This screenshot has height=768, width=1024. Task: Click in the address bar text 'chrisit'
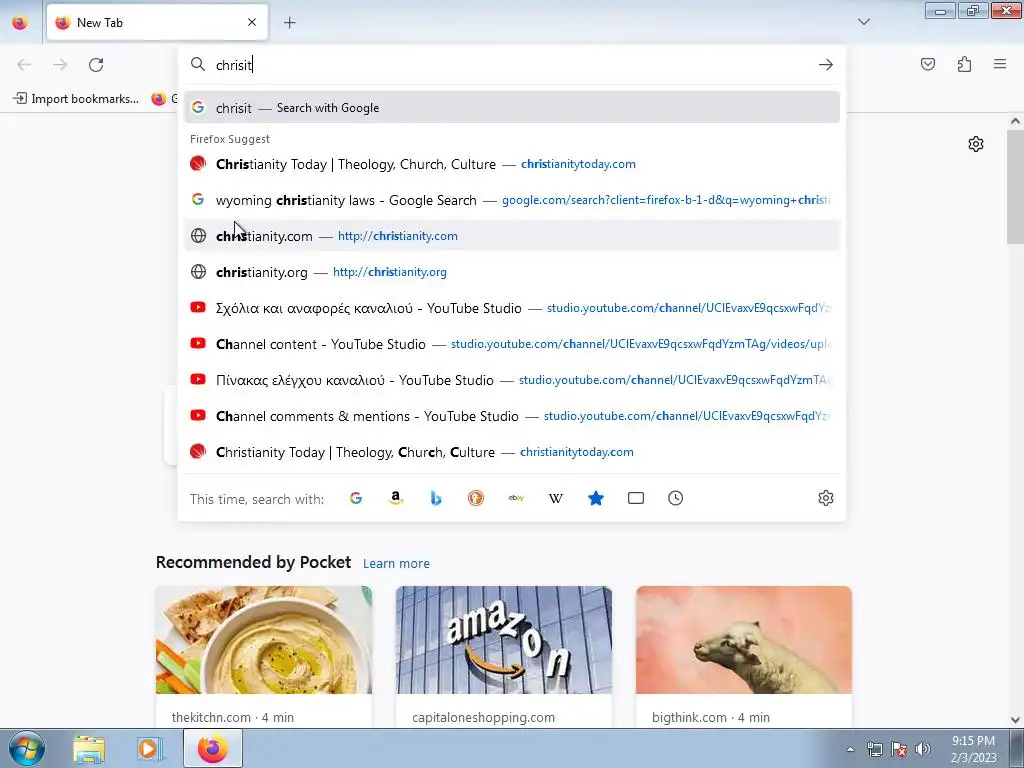234,65
